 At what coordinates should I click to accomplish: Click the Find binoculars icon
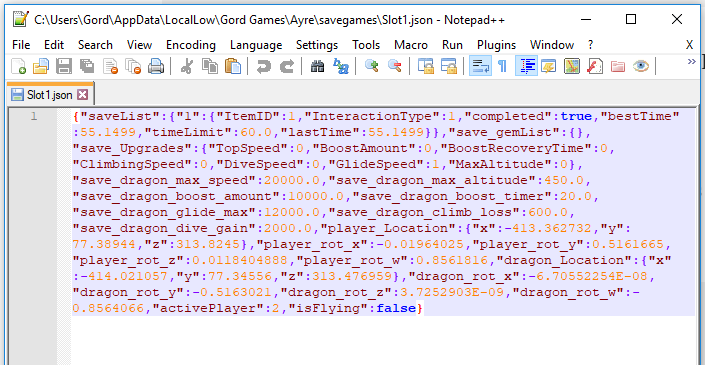(317, 67)
